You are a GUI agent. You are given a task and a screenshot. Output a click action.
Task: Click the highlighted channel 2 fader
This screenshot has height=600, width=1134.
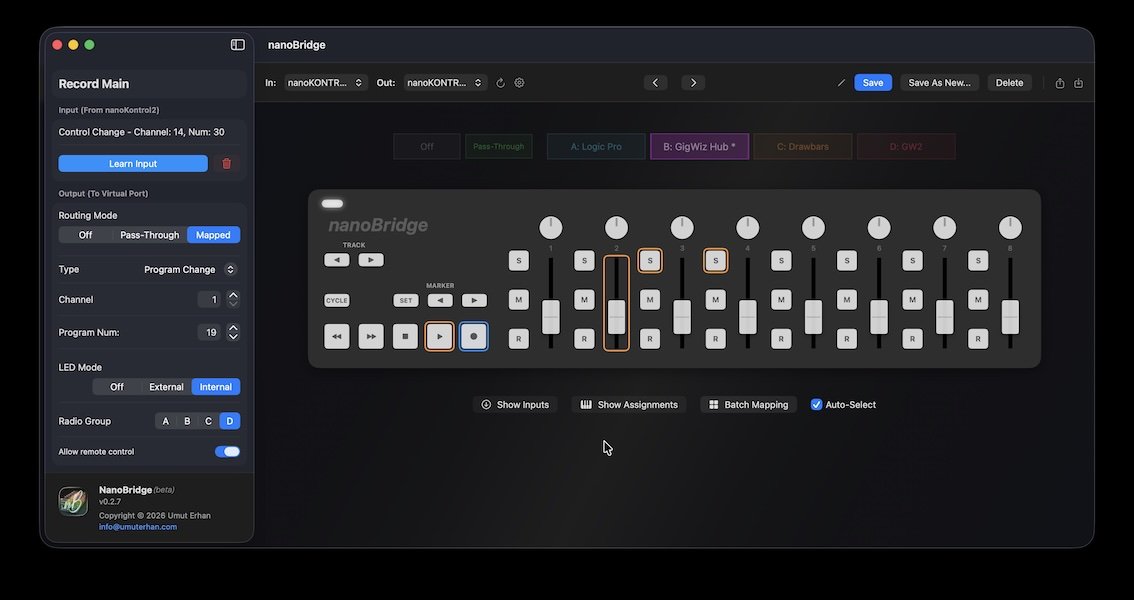click(616, 304)
